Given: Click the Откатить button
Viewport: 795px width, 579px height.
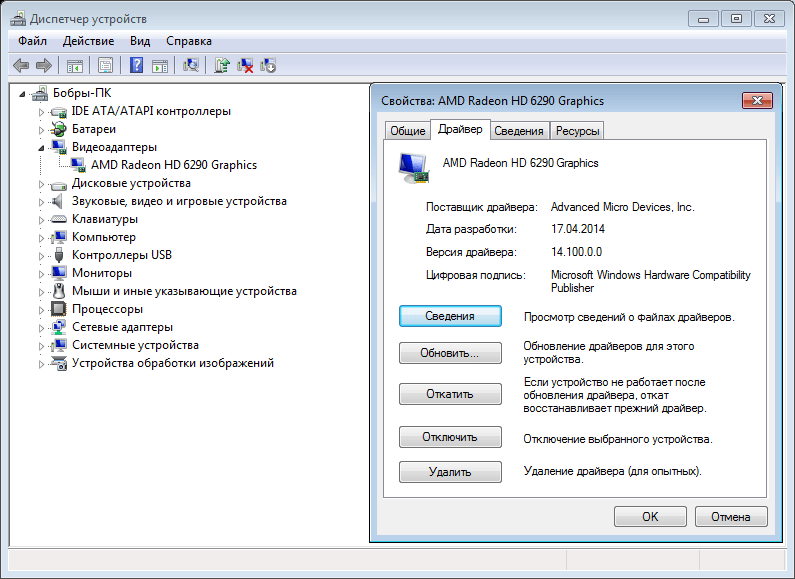Looking at the screenshot, I should point(449,394).
